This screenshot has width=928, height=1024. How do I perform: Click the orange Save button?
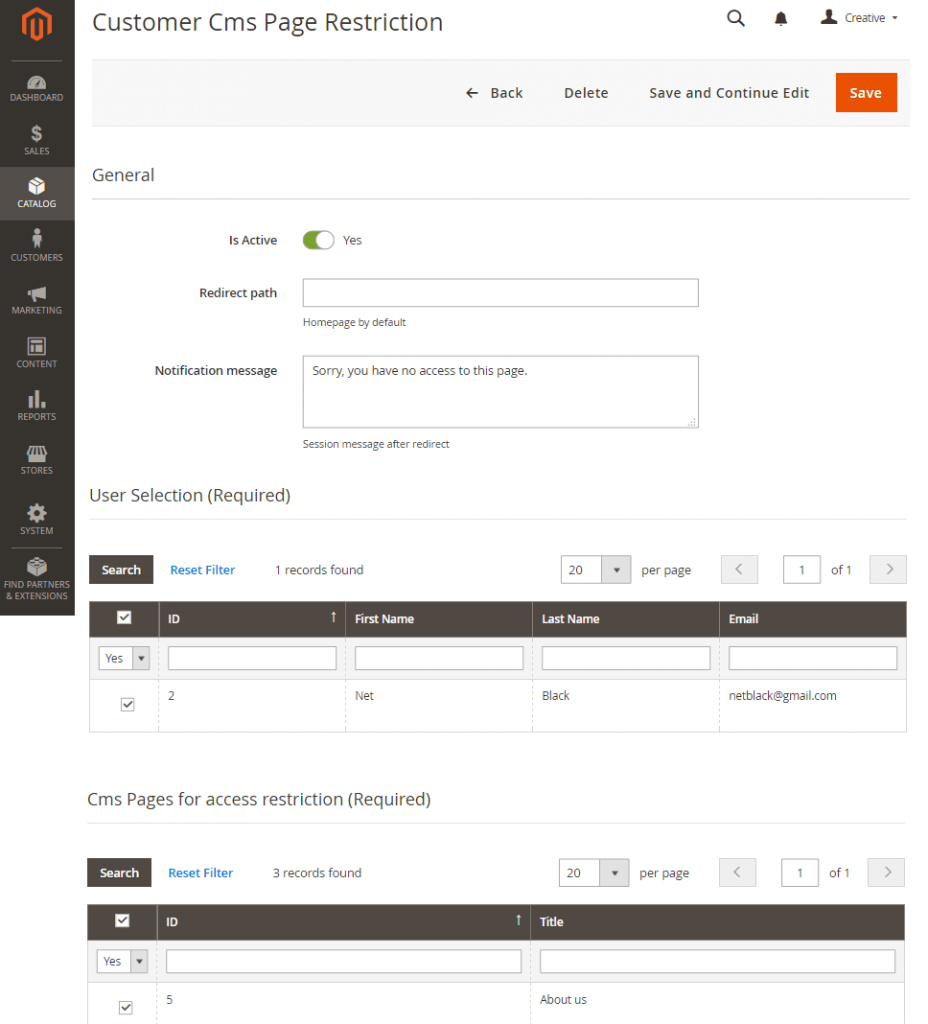pos(865,93)
